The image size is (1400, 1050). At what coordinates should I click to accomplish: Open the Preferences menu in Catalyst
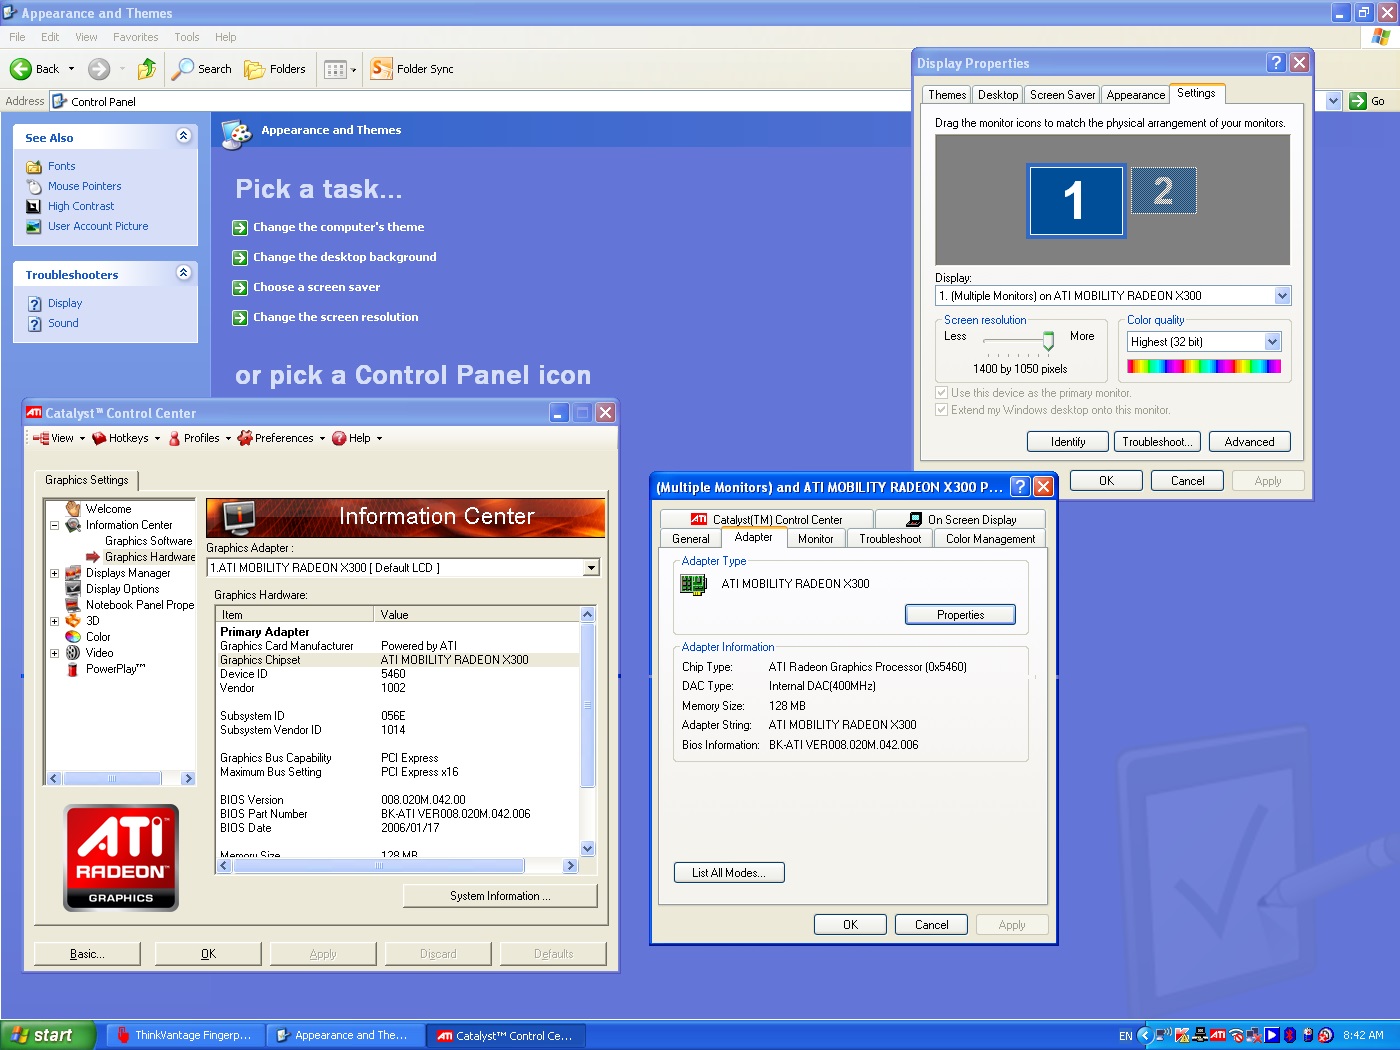click(x=282, y=438)
